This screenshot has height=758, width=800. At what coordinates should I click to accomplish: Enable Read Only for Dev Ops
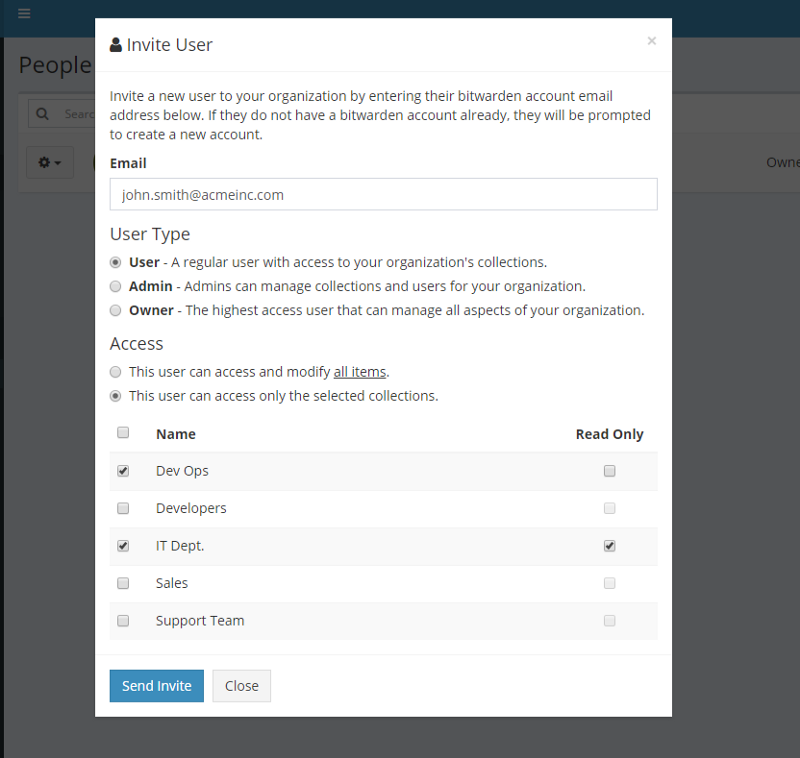click(609, 471)
